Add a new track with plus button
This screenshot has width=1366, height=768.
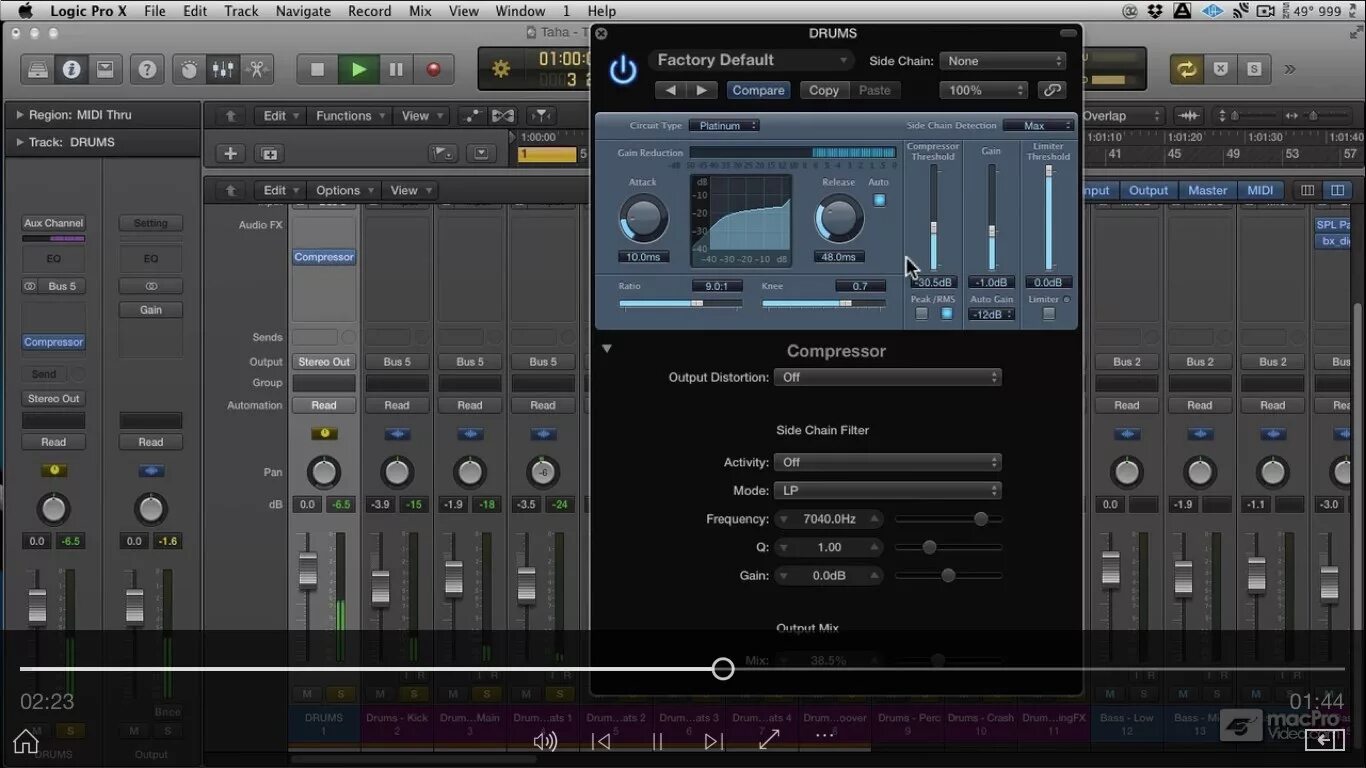click(x=230, y=153)
